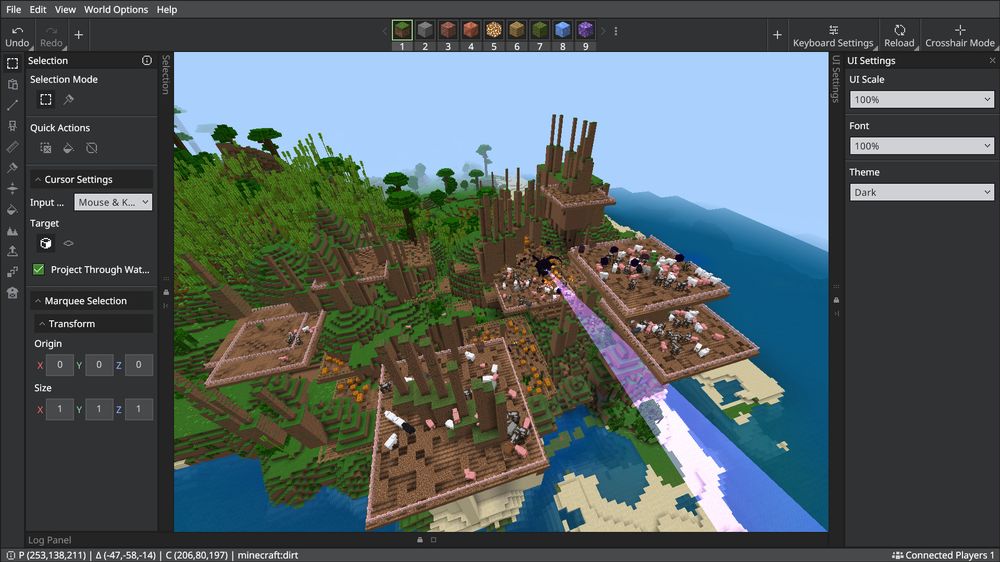The width and height of the screenshot is (1000, 562).
Task: Click the lock icon beside the Selection panel edge
Action: [x=166, y=292]
